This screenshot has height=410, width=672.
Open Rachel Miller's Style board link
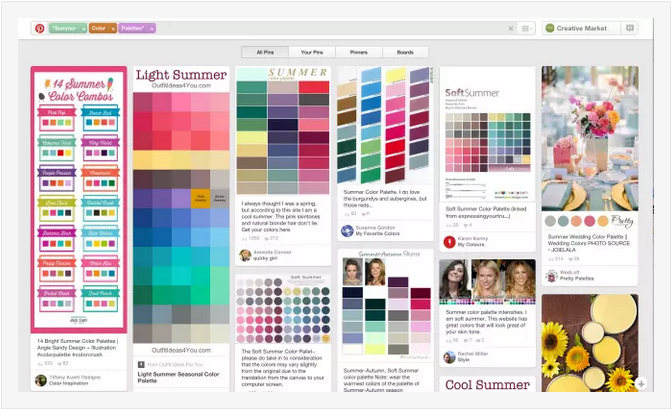[463, 360]
